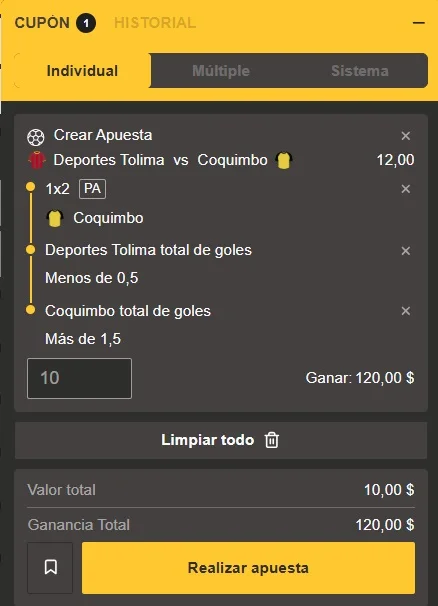Remove the 1x2 Coquimbo selection

click(406, 189)
